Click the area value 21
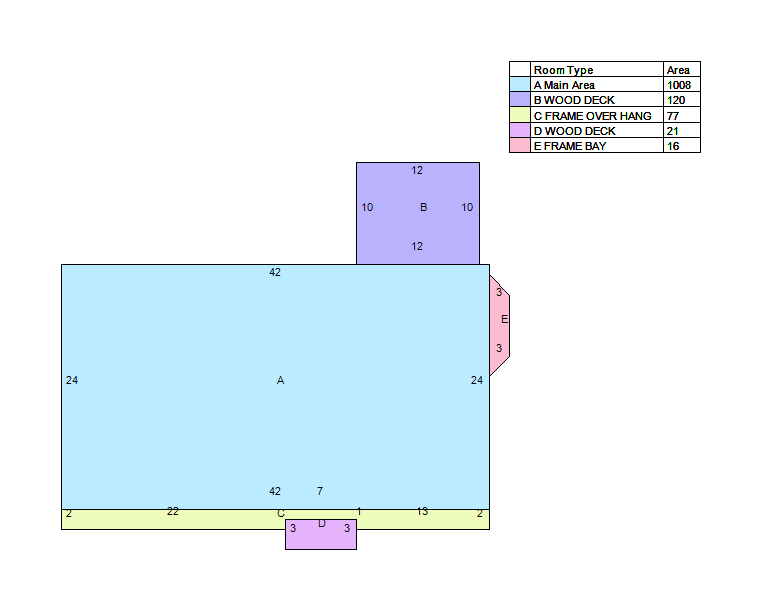Viewport: 762px width, 611px height. 673,131
